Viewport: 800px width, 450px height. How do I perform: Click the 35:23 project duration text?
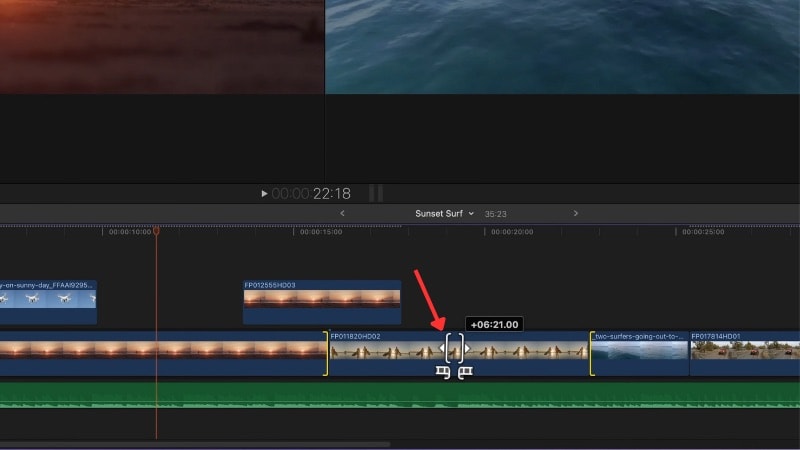[x=495, y=214]
